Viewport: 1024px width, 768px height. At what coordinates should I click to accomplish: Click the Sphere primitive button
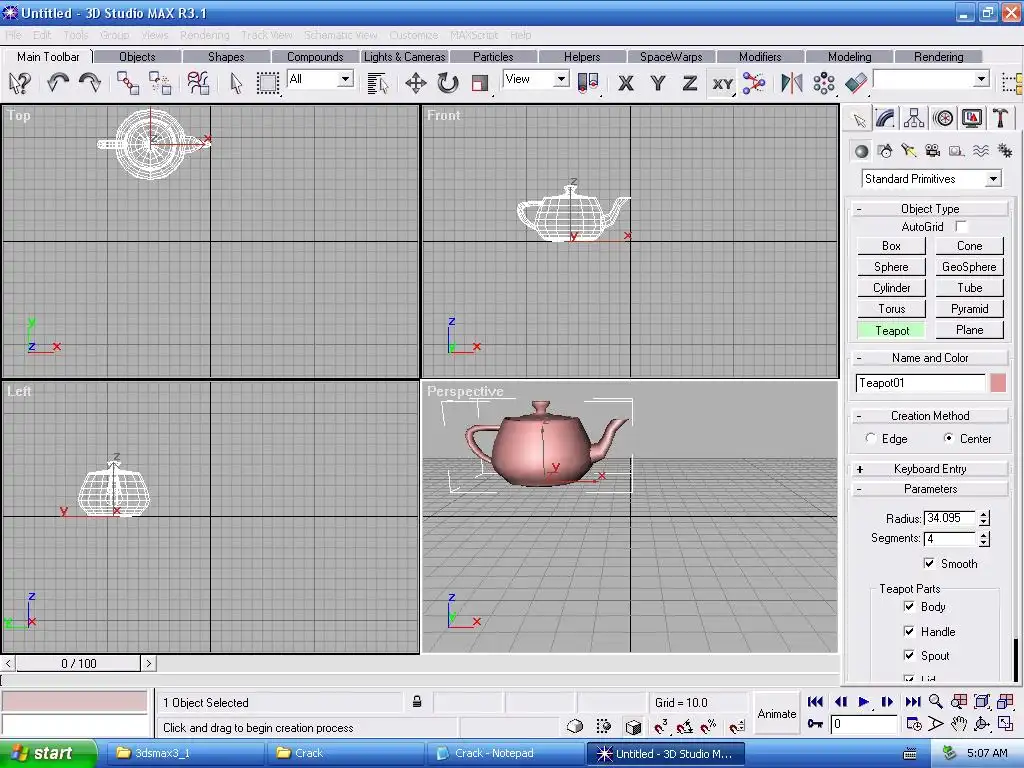(891, 267)
